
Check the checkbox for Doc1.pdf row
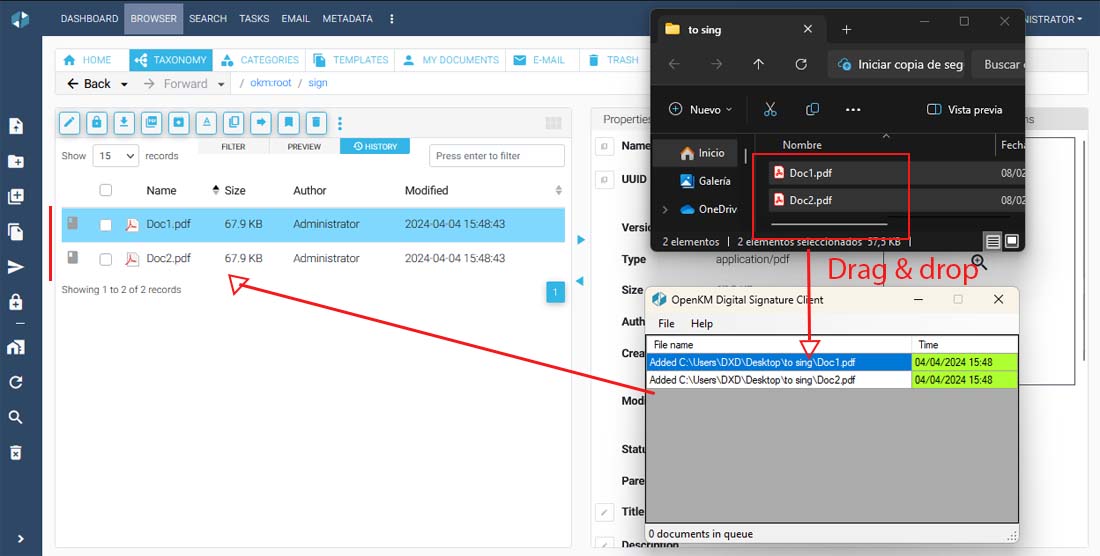pos(105,225)
